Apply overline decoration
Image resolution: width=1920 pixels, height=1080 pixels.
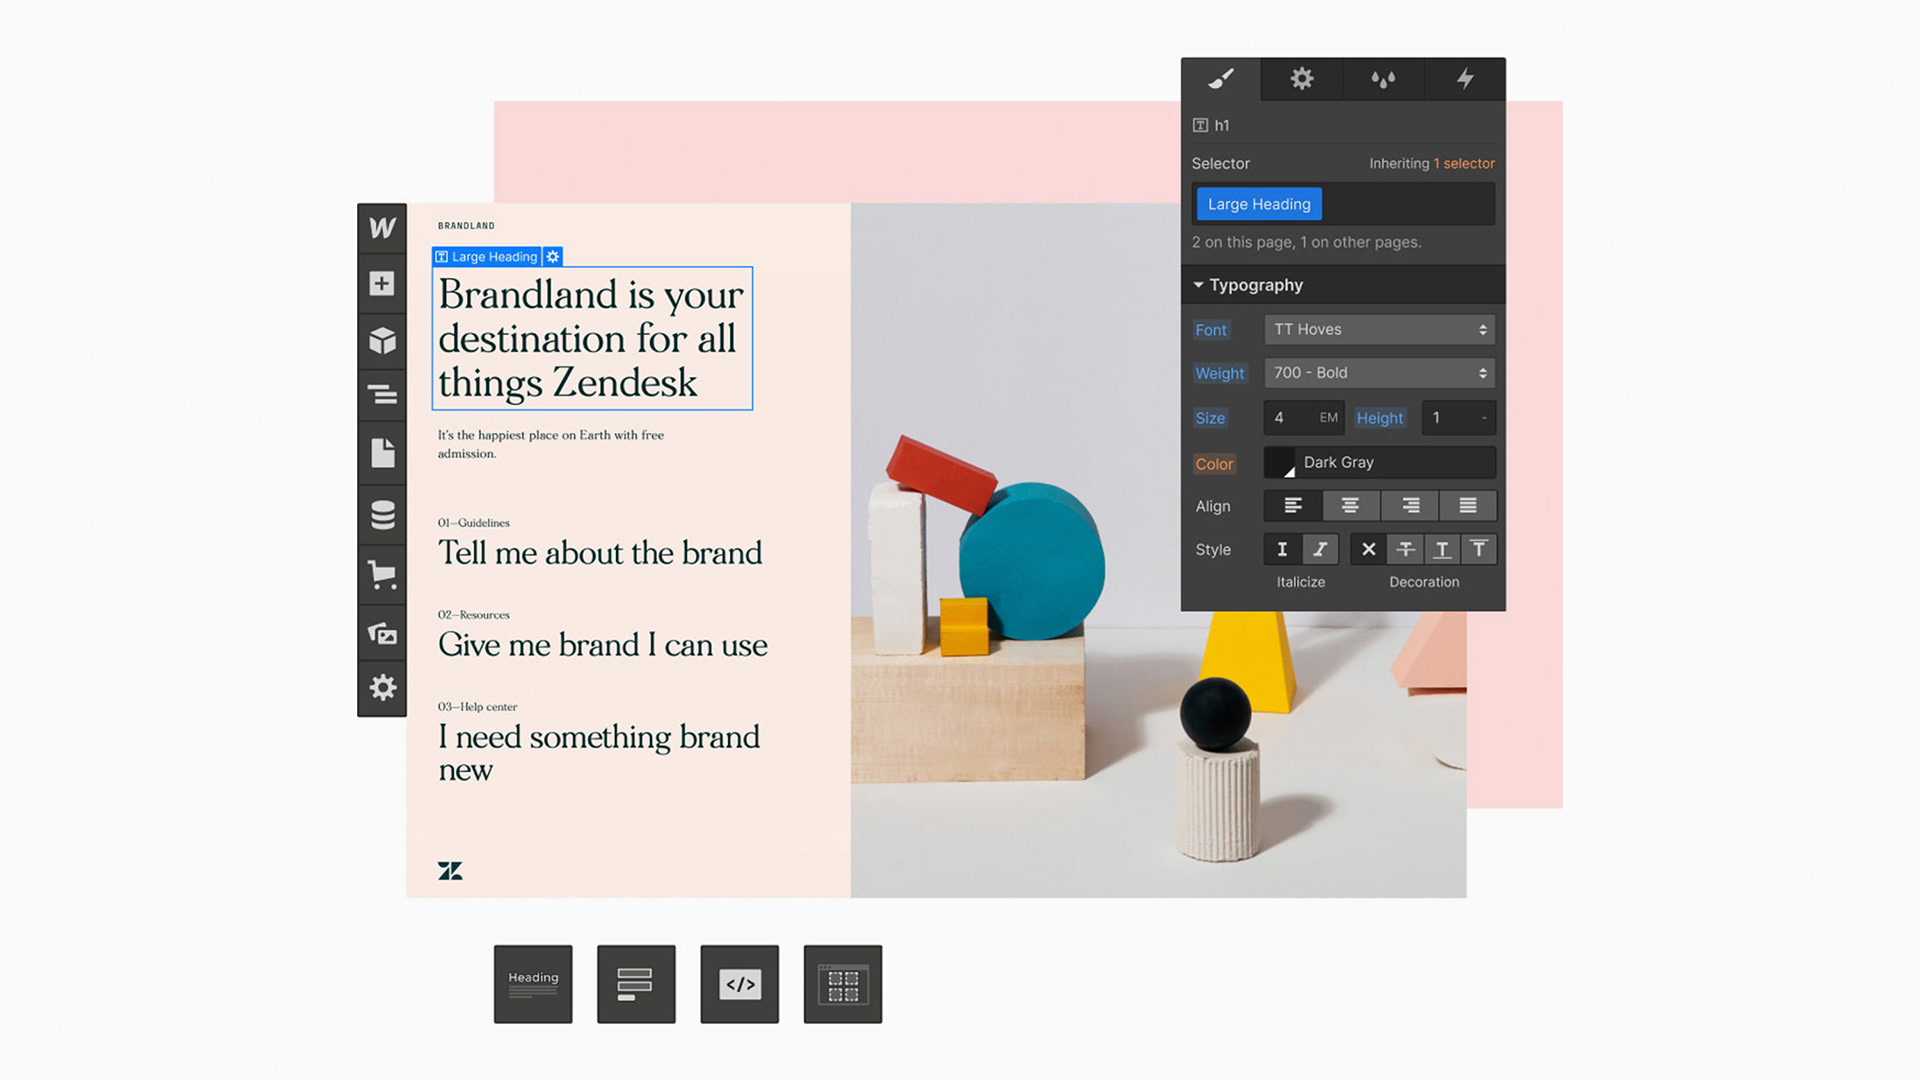point(1478,549)
